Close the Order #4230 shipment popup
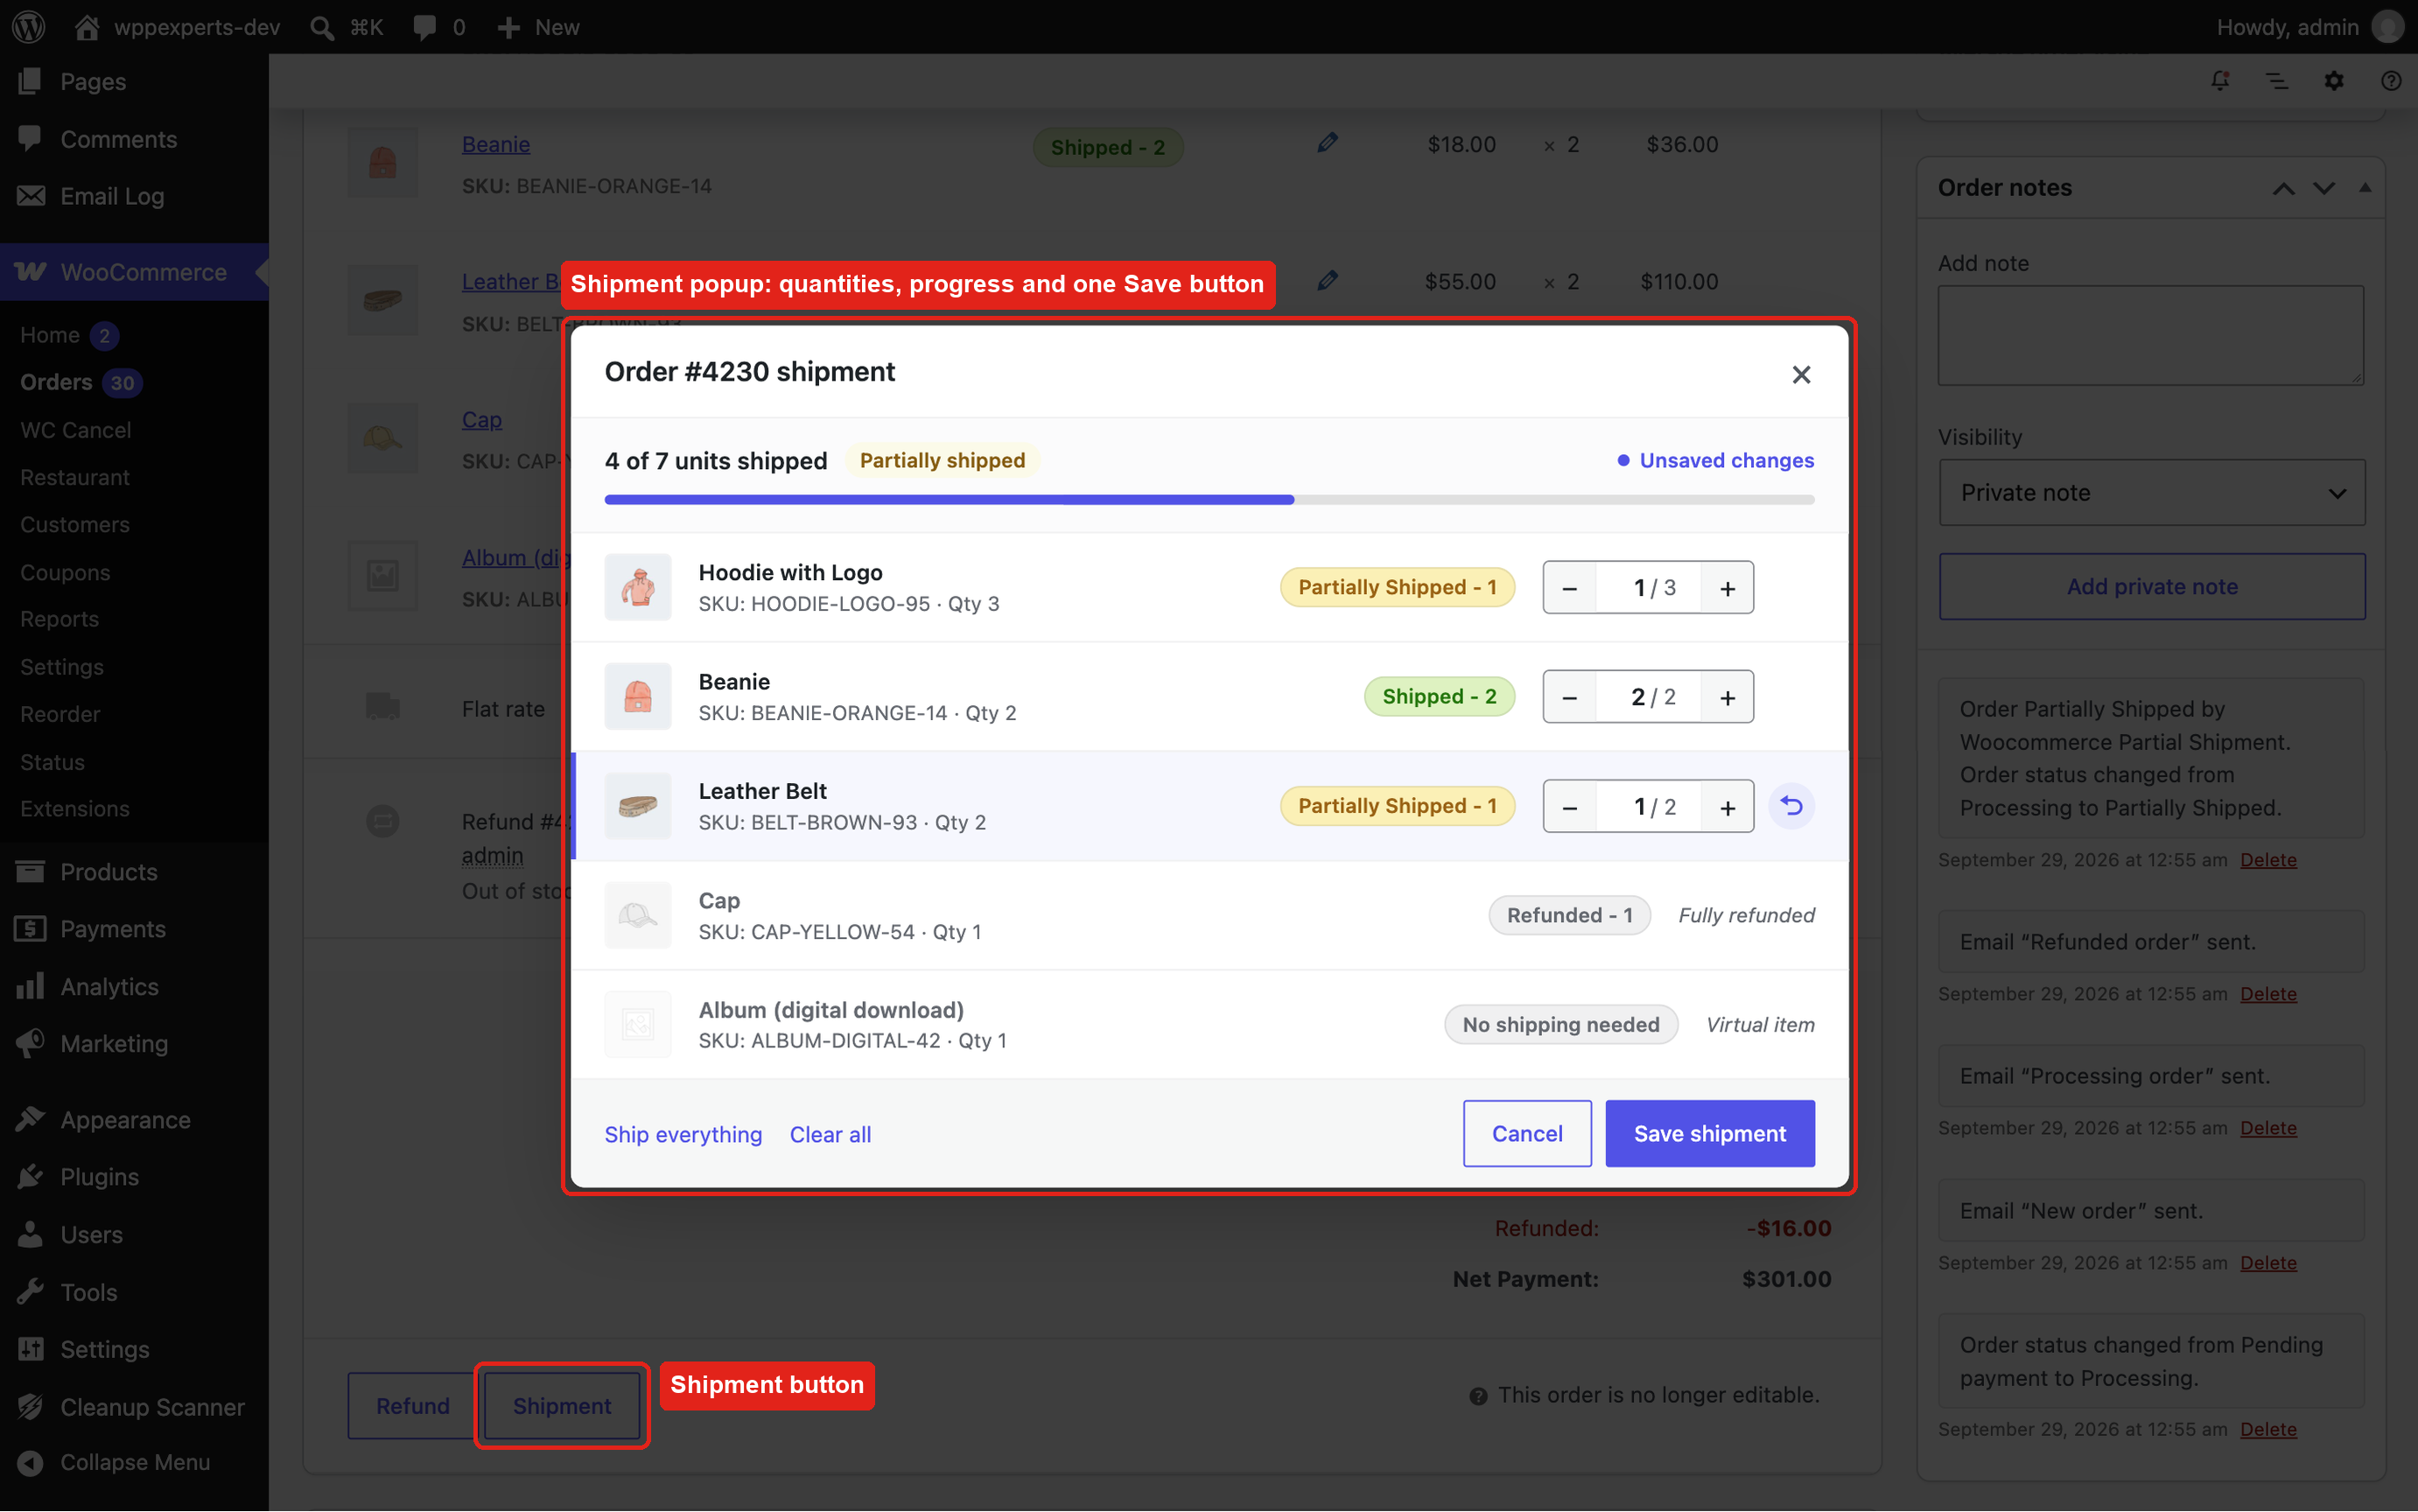This screenshot has width=2418, height=1512. (1801, 374)
